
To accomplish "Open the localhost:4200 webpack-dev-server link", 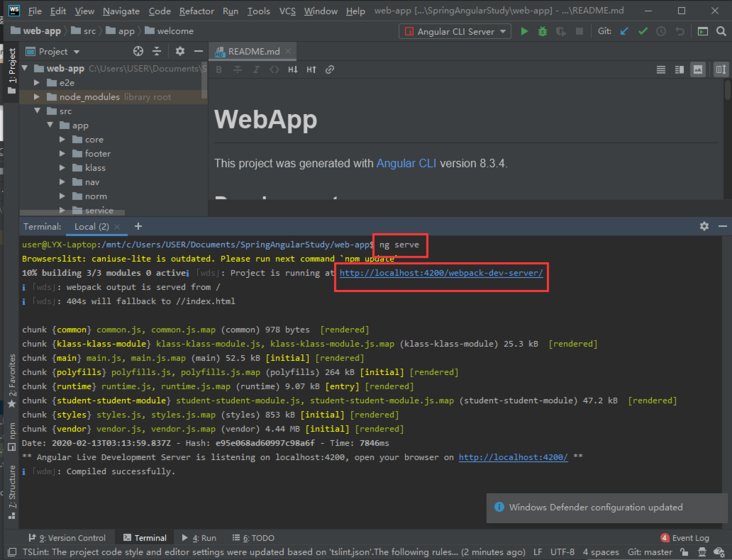I will coord(441,273).
